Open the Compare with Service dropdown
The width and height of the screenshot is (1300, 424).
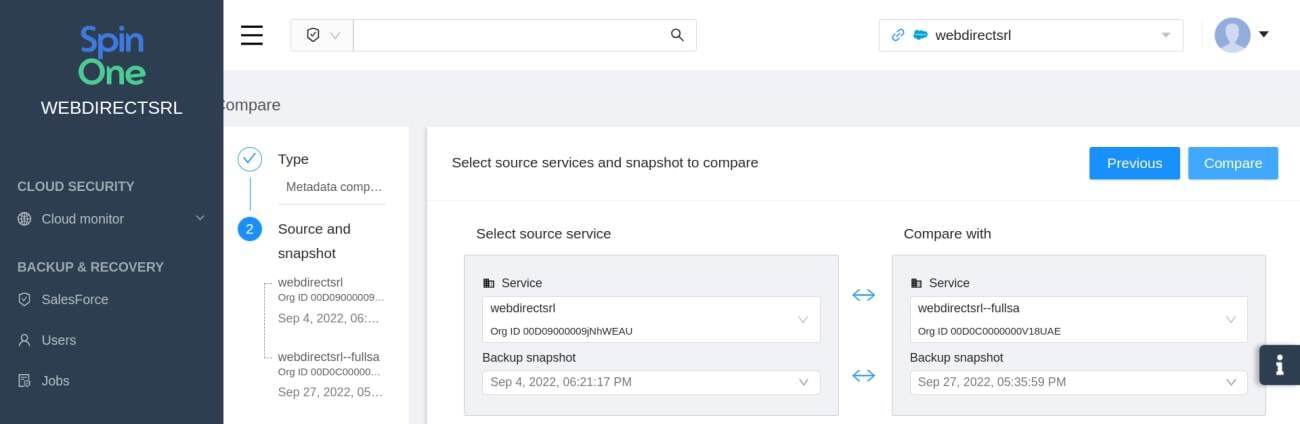click(1079, 320)
